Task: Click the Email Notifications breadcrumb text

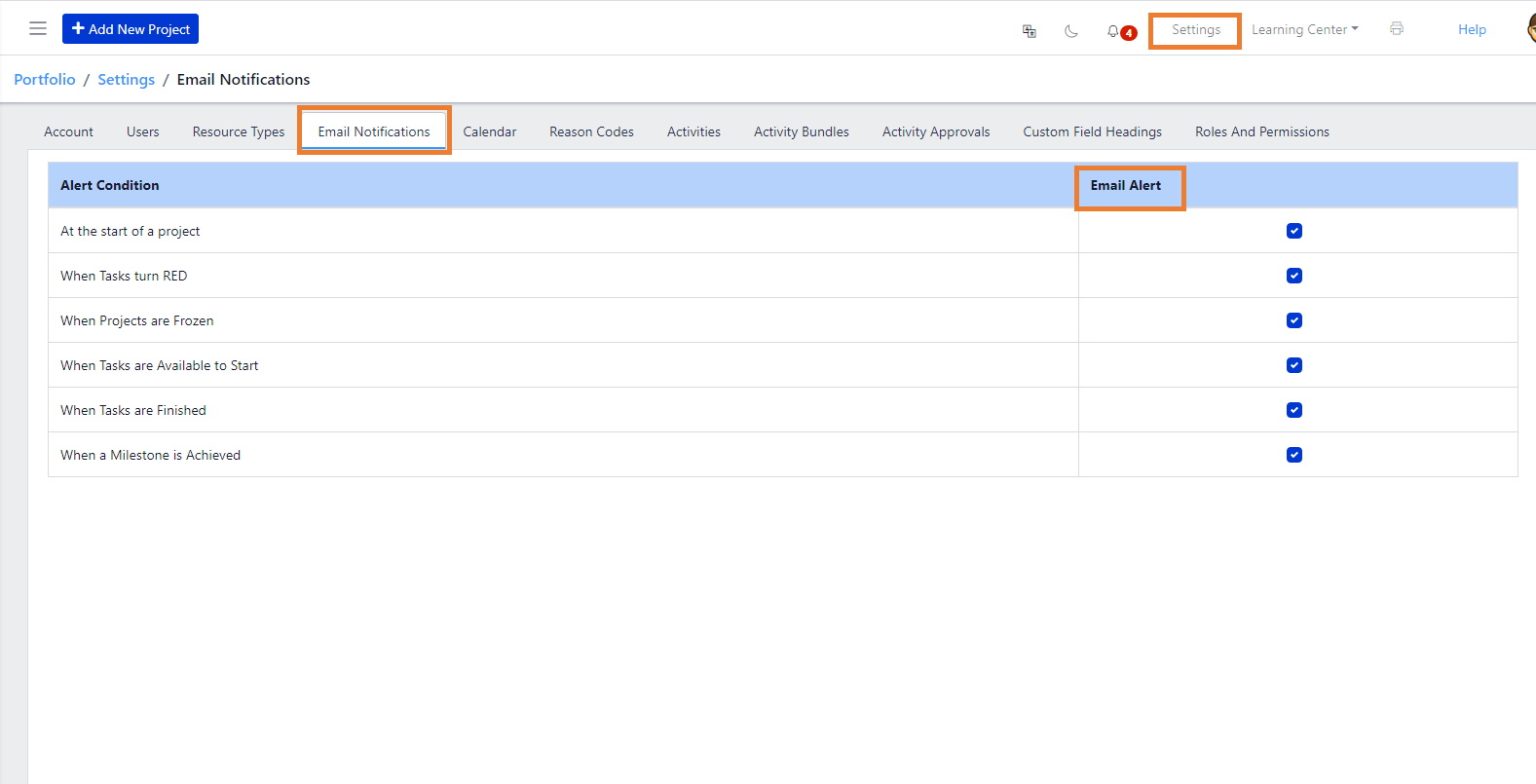Action: click(x=243, y=79)
